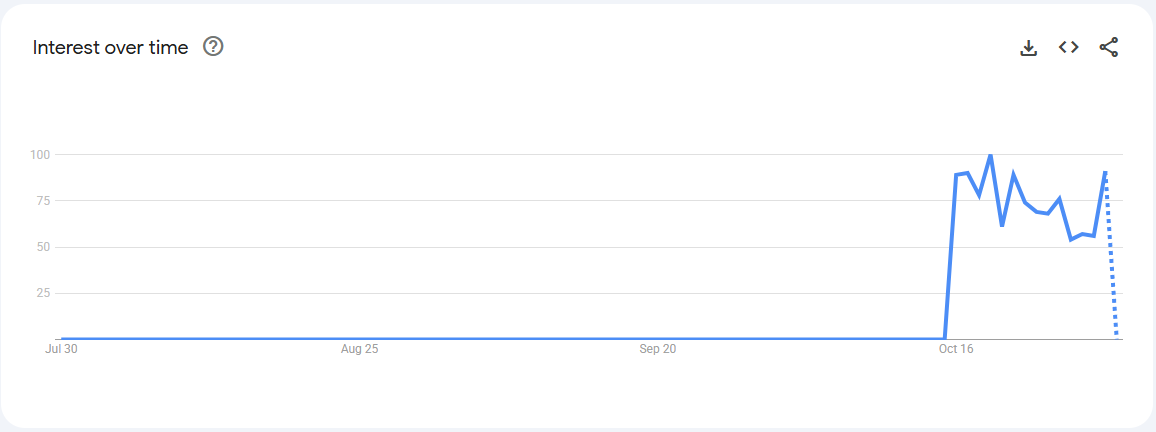This screenshot has width=1156, height=432.
Task: Download the chart data as CSV
Action: [1028, 47]
